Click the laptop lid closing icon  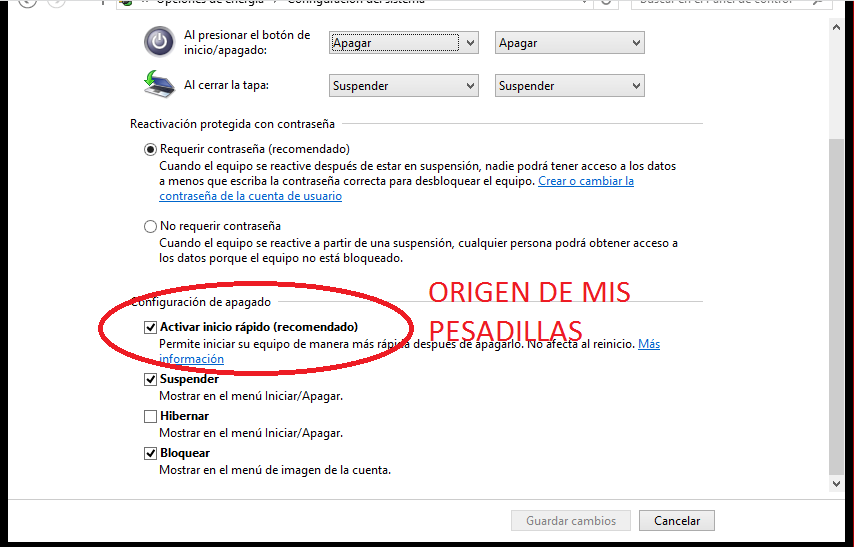click(160, 84)
